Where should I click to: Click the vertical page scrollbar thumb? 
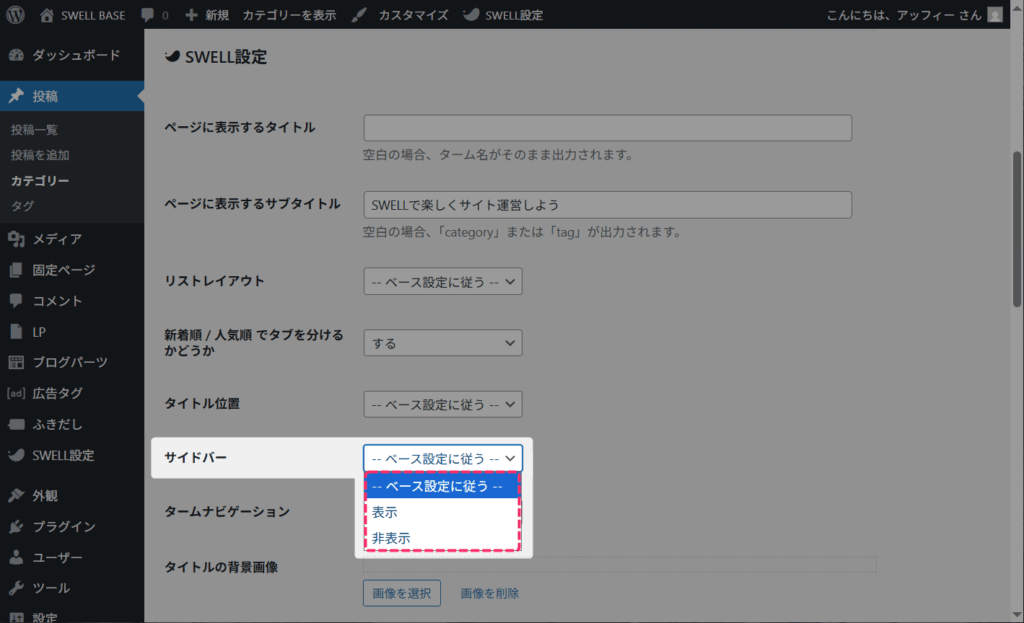pos(1017,229)
